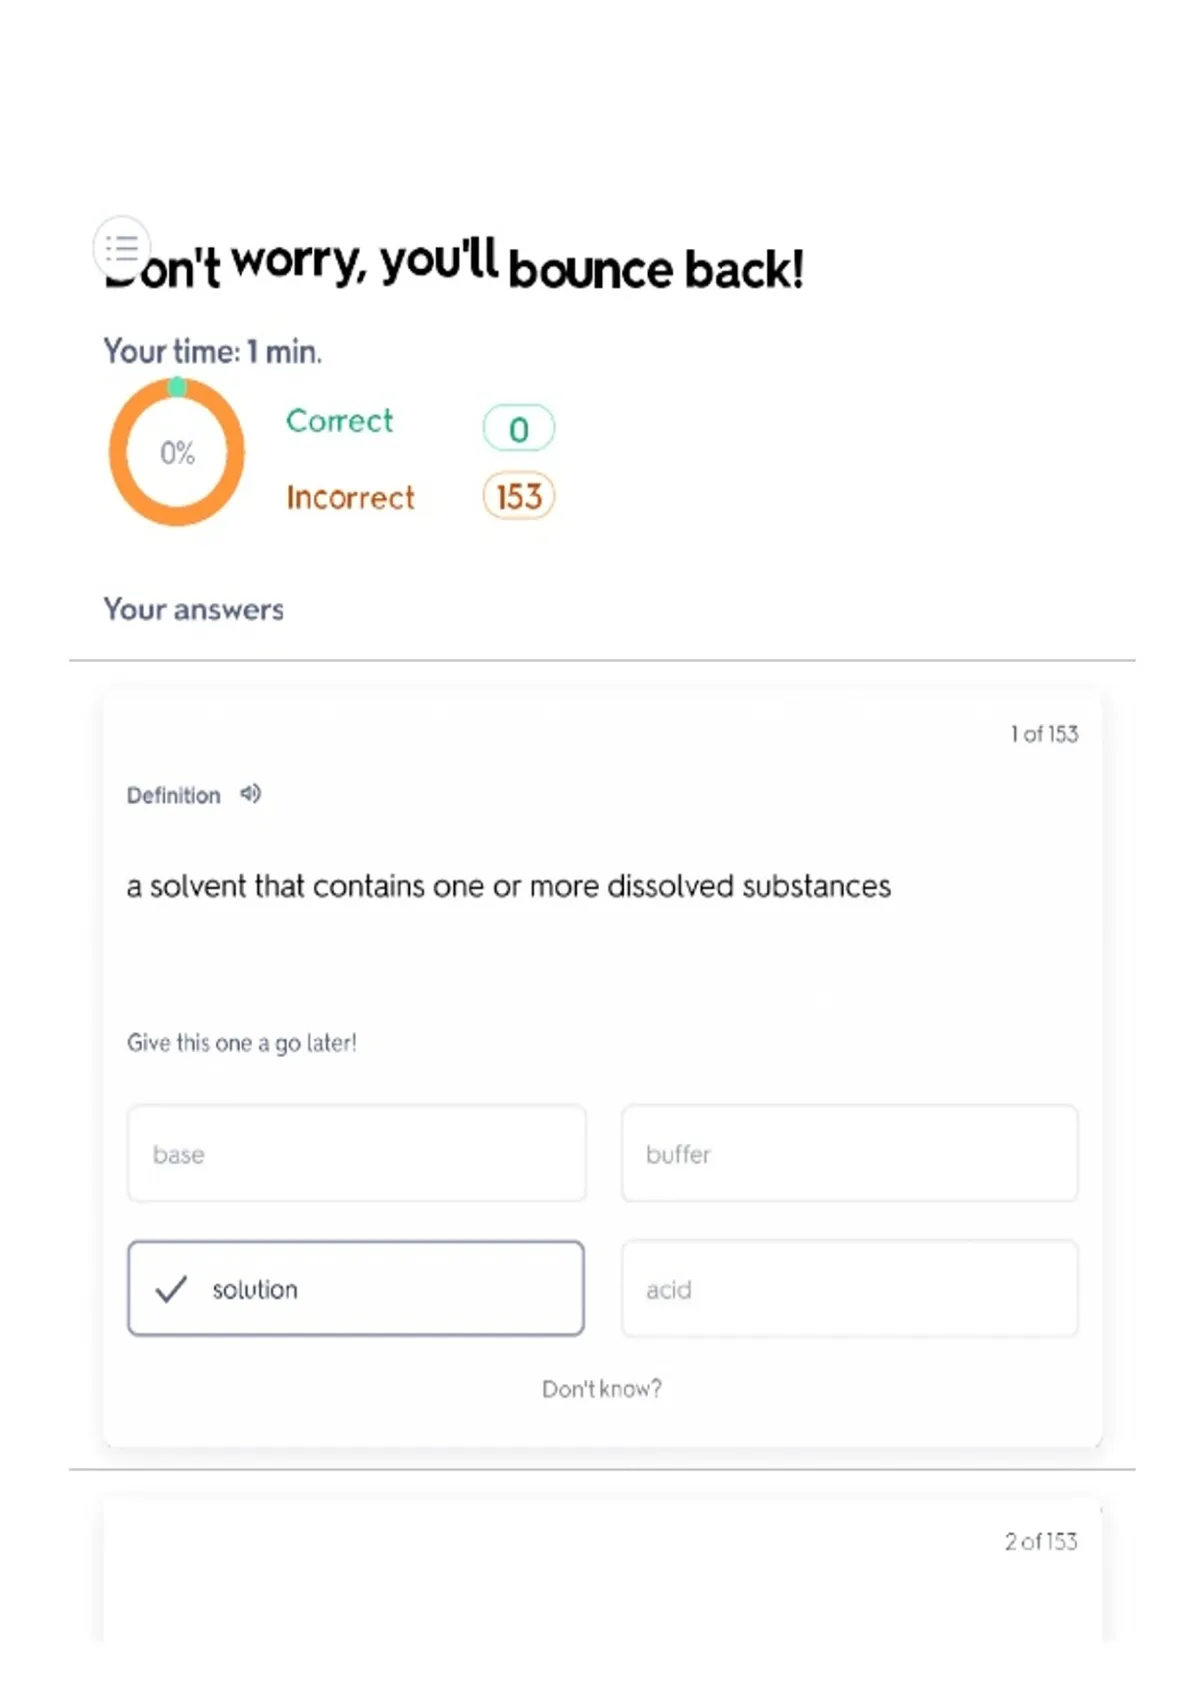Image resolution: width=1200 pixels, height=1700 pixels.
Task: Click the checkmark beside solution
Action: pyautogui.click(x=172, y=1289)
